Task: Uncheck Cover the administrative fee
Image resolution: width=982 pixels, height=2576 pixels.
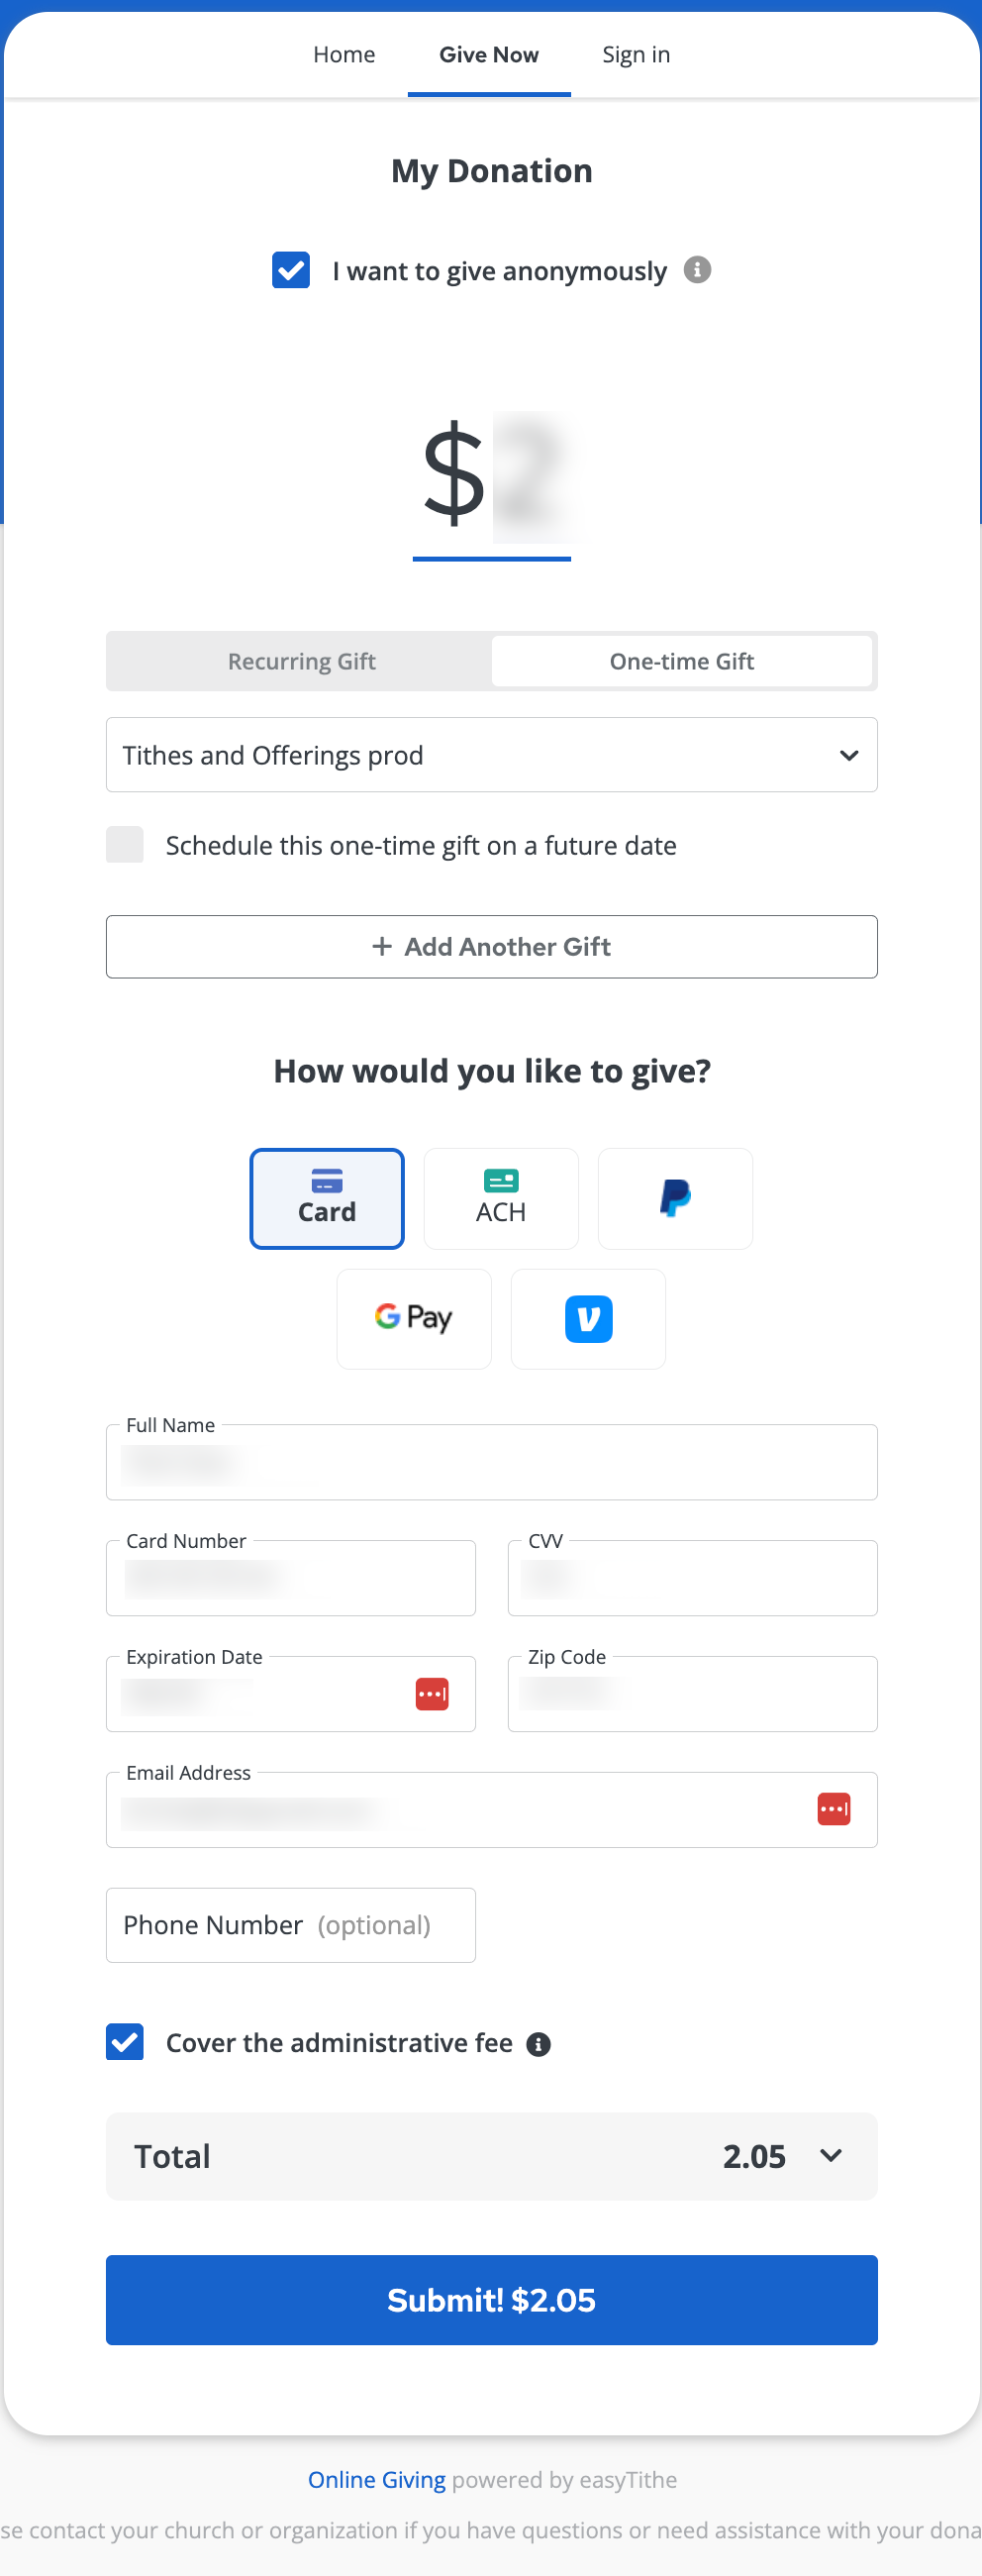Action: (125, 2042)
